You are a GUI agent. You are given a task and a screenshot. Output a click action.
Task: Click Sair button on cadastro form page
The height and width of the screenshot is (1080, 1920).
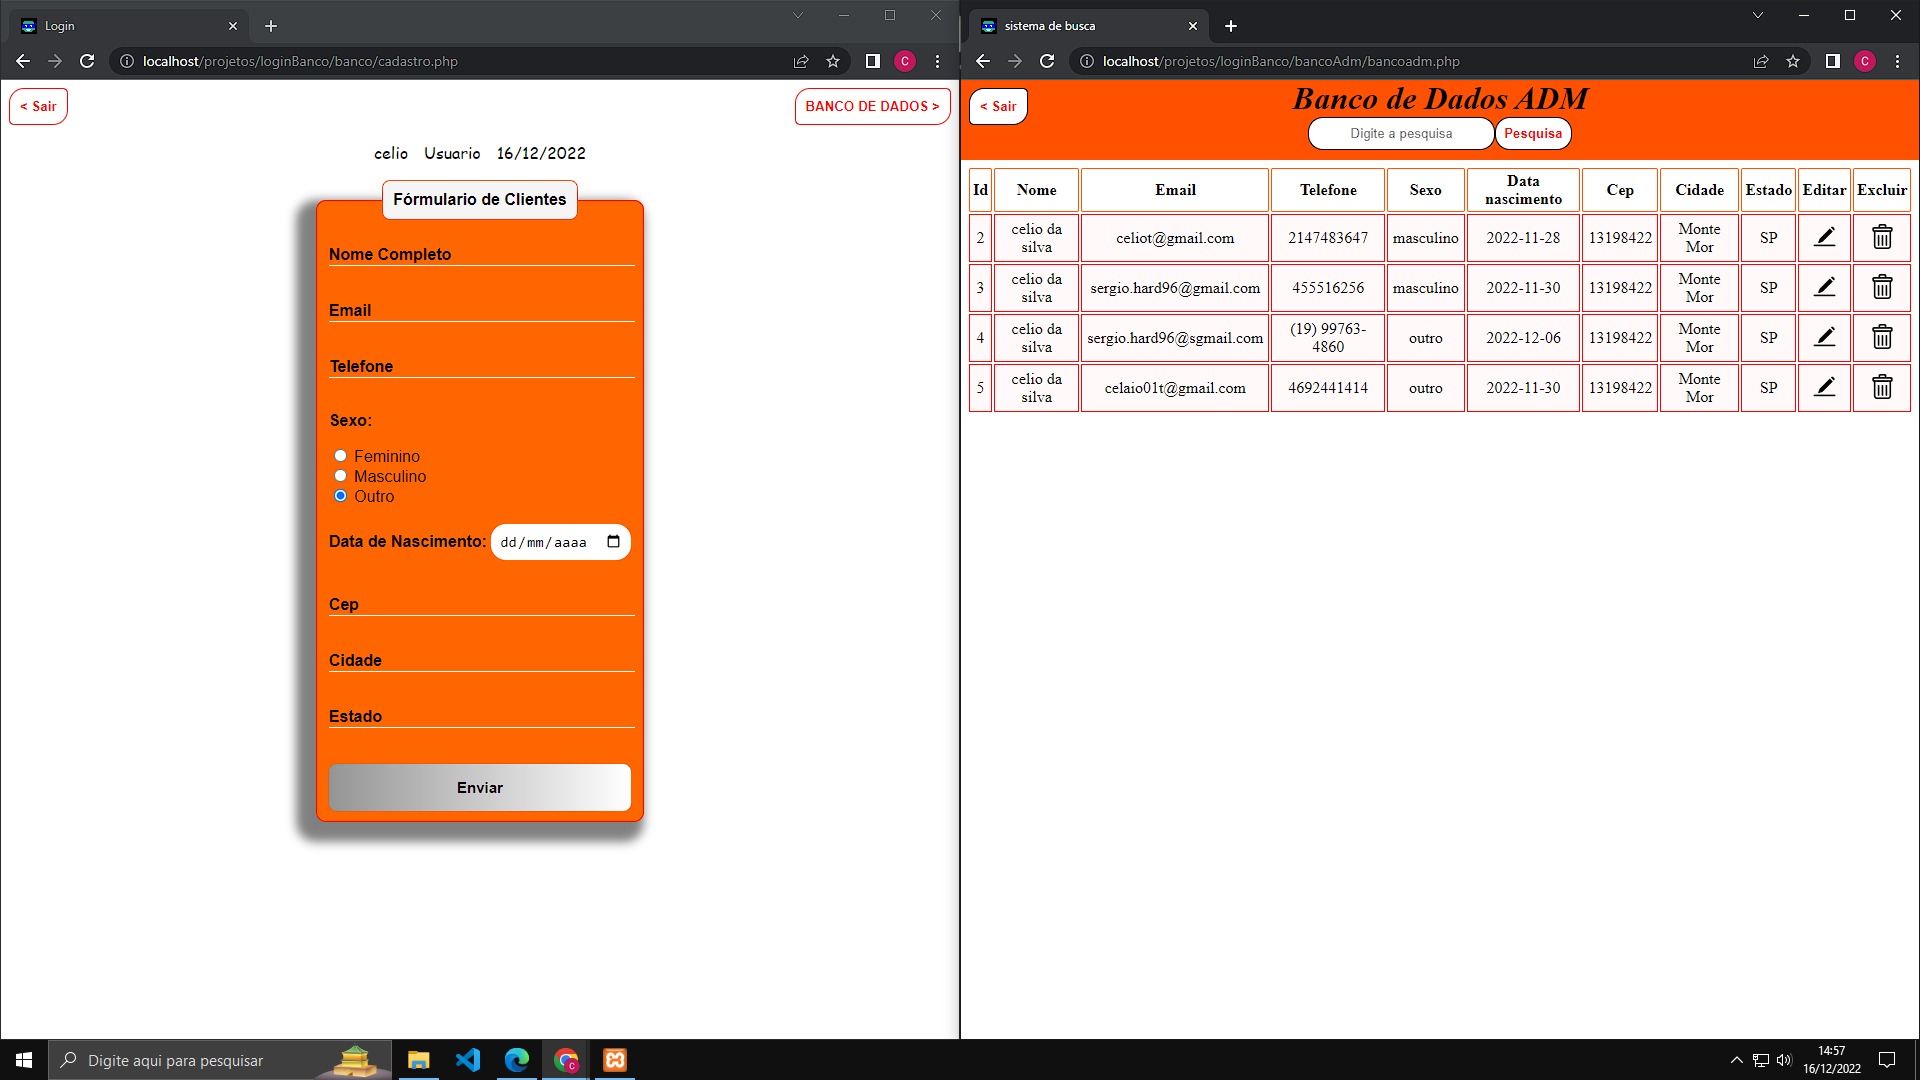coord(38,106)
